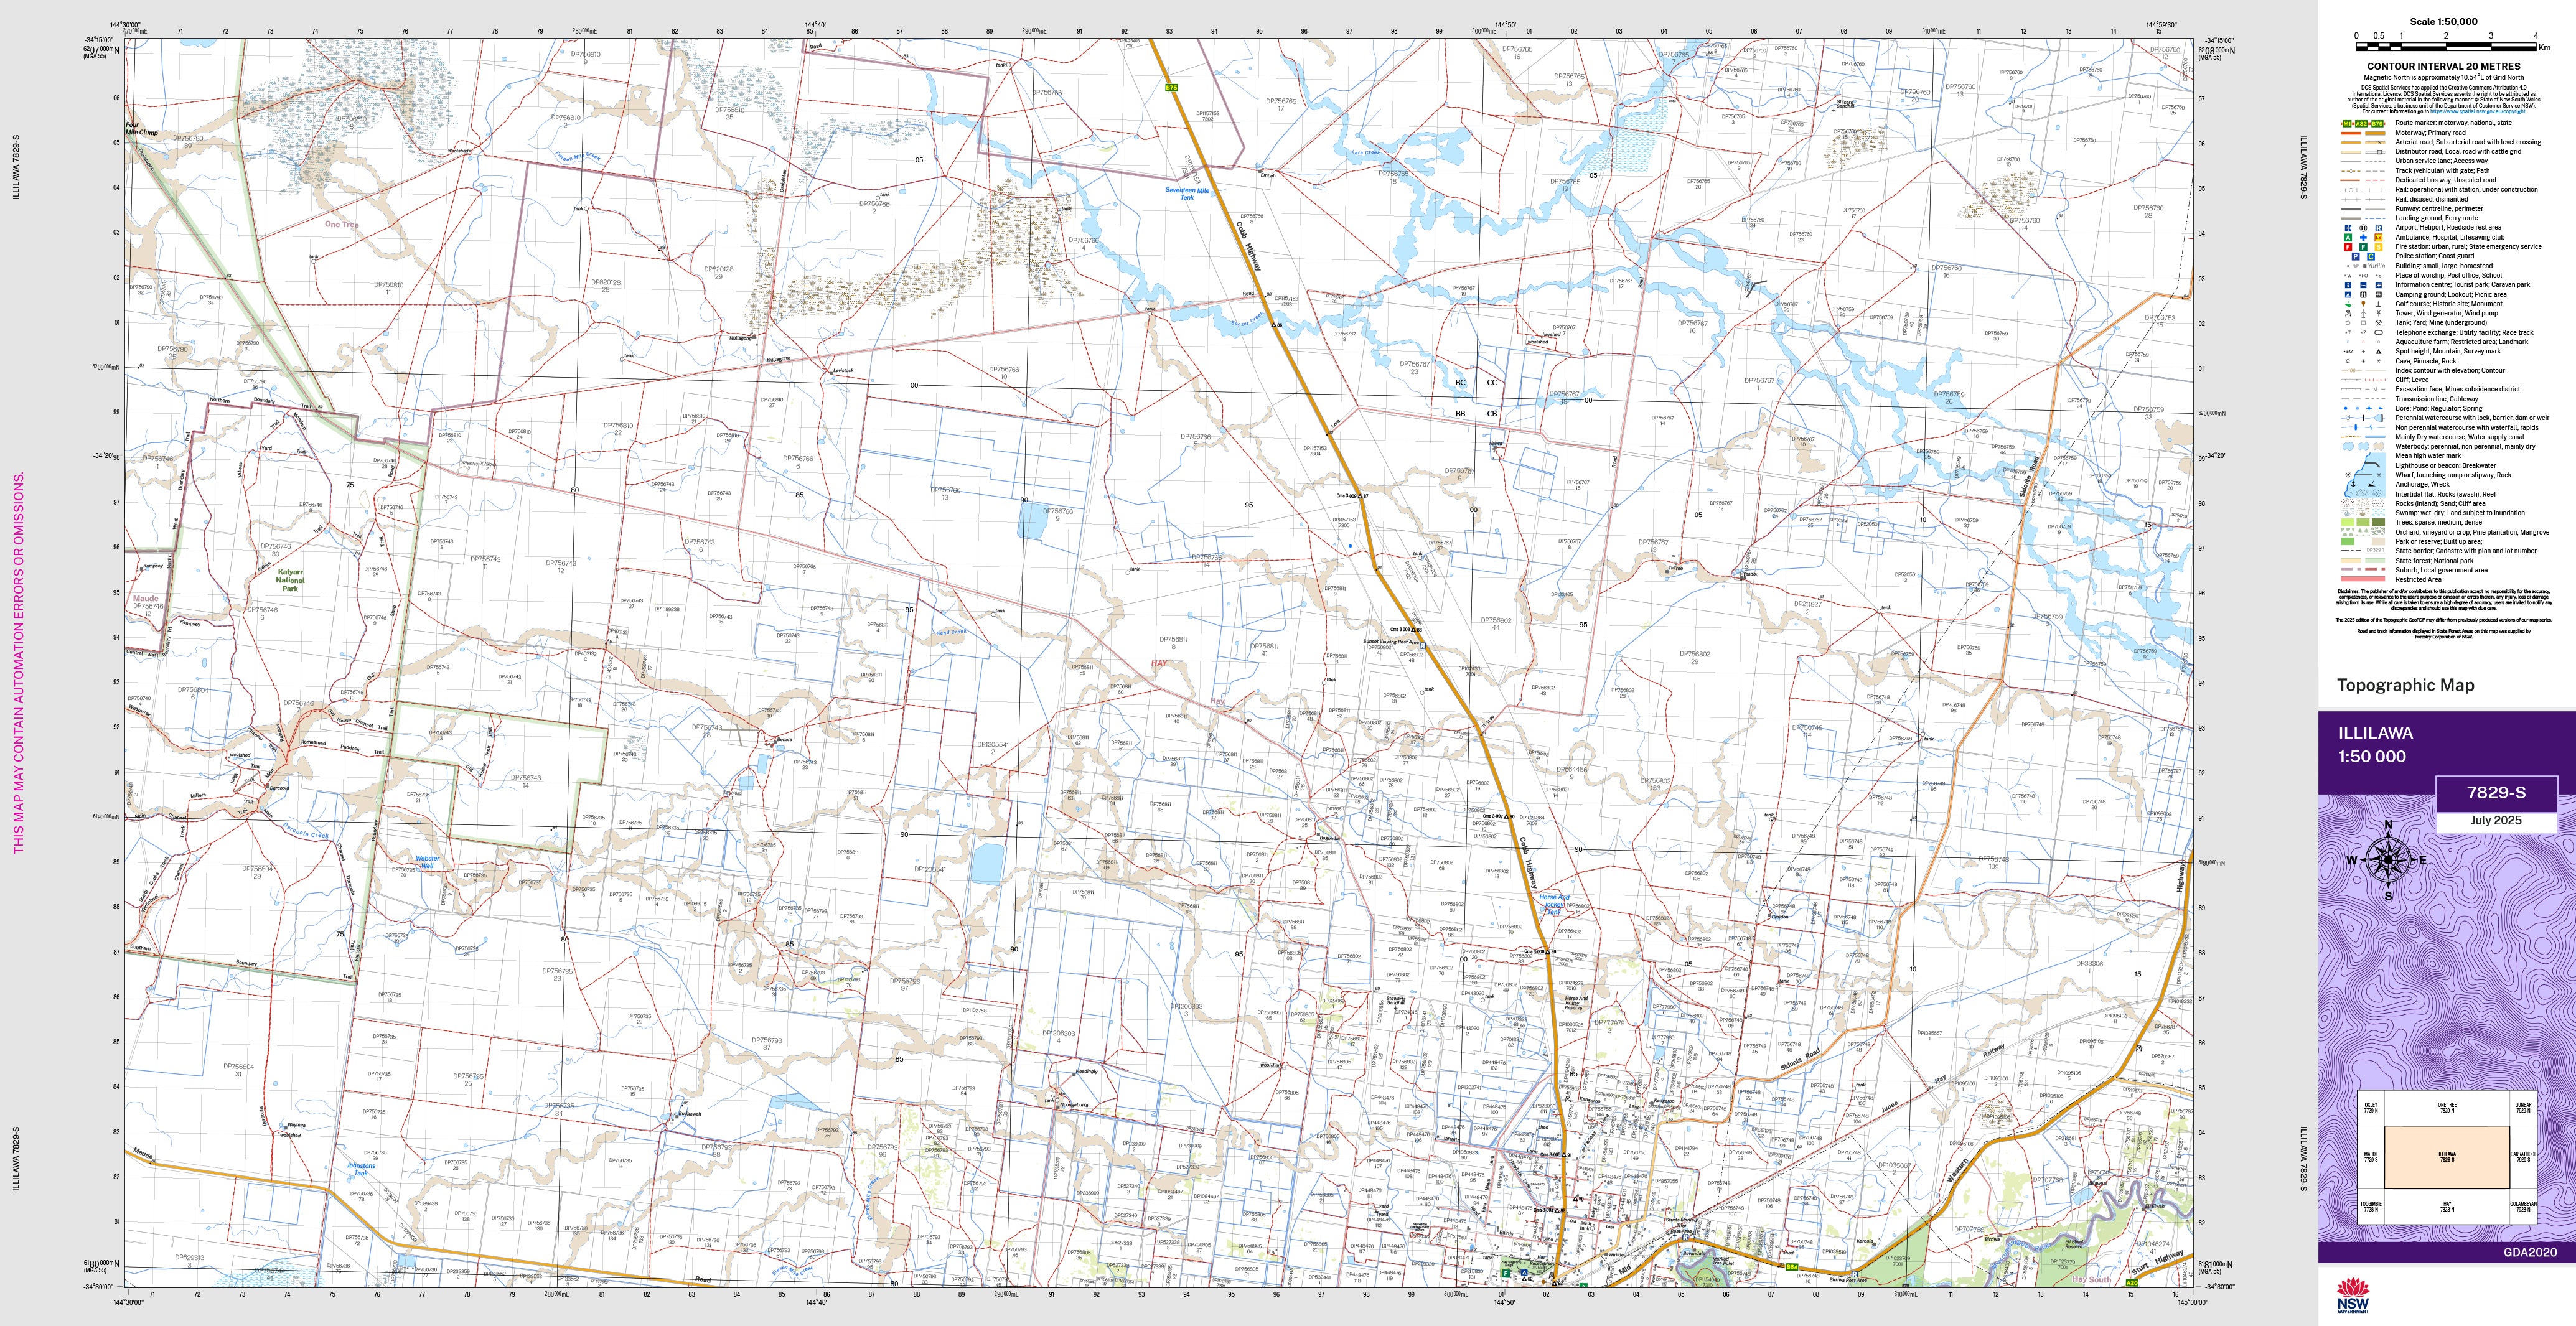Click the green Ambulance A legend symbol
2576x1326 pixels.
(2348, 238)
